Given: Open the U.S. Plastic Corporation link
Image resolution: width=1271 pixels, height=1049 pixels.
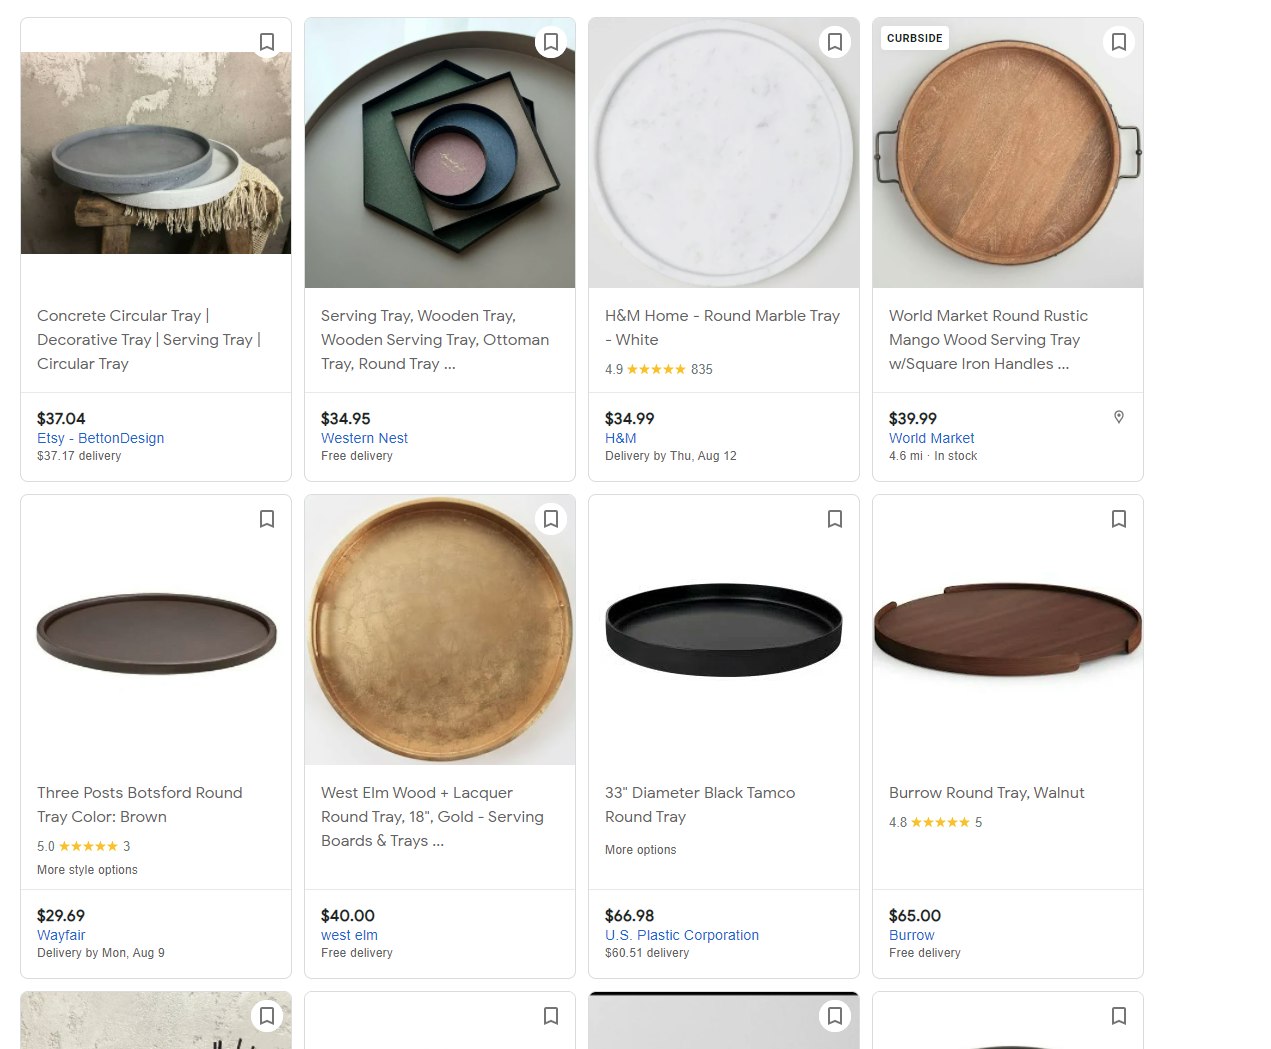Looking at the screenshot, I should pyautogui.click(x=681, y=935).
